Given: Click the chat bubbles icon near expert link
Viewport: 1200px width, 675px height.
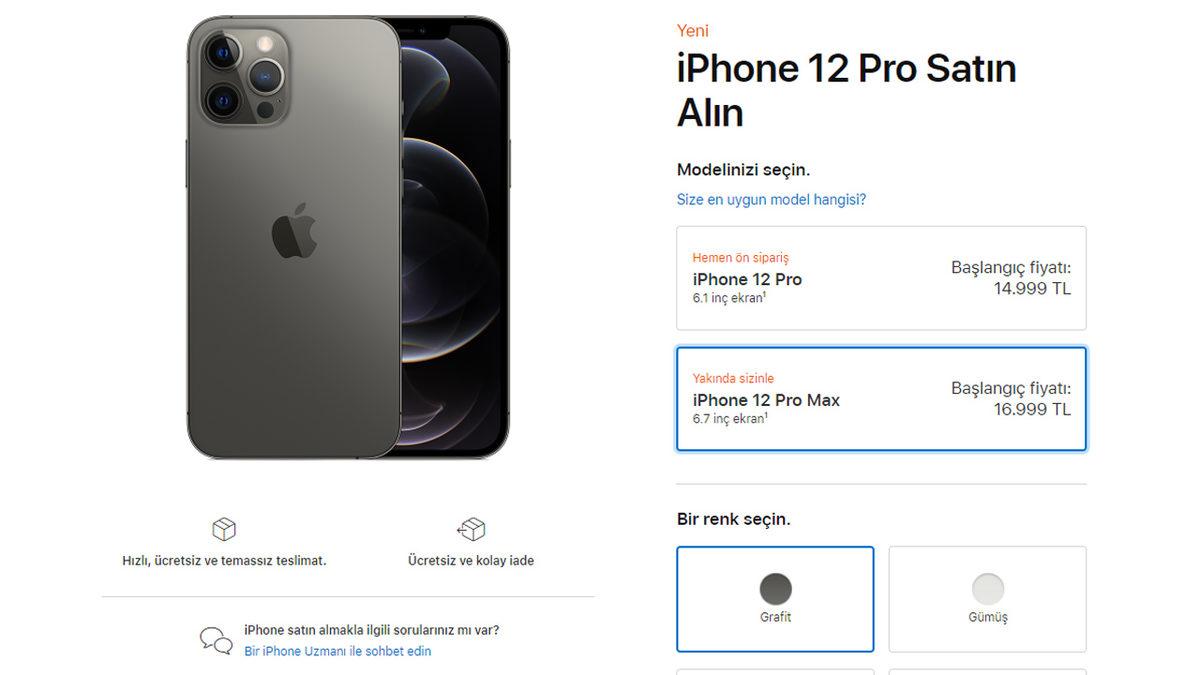Looking at the screenshot, I should [215, 639].
